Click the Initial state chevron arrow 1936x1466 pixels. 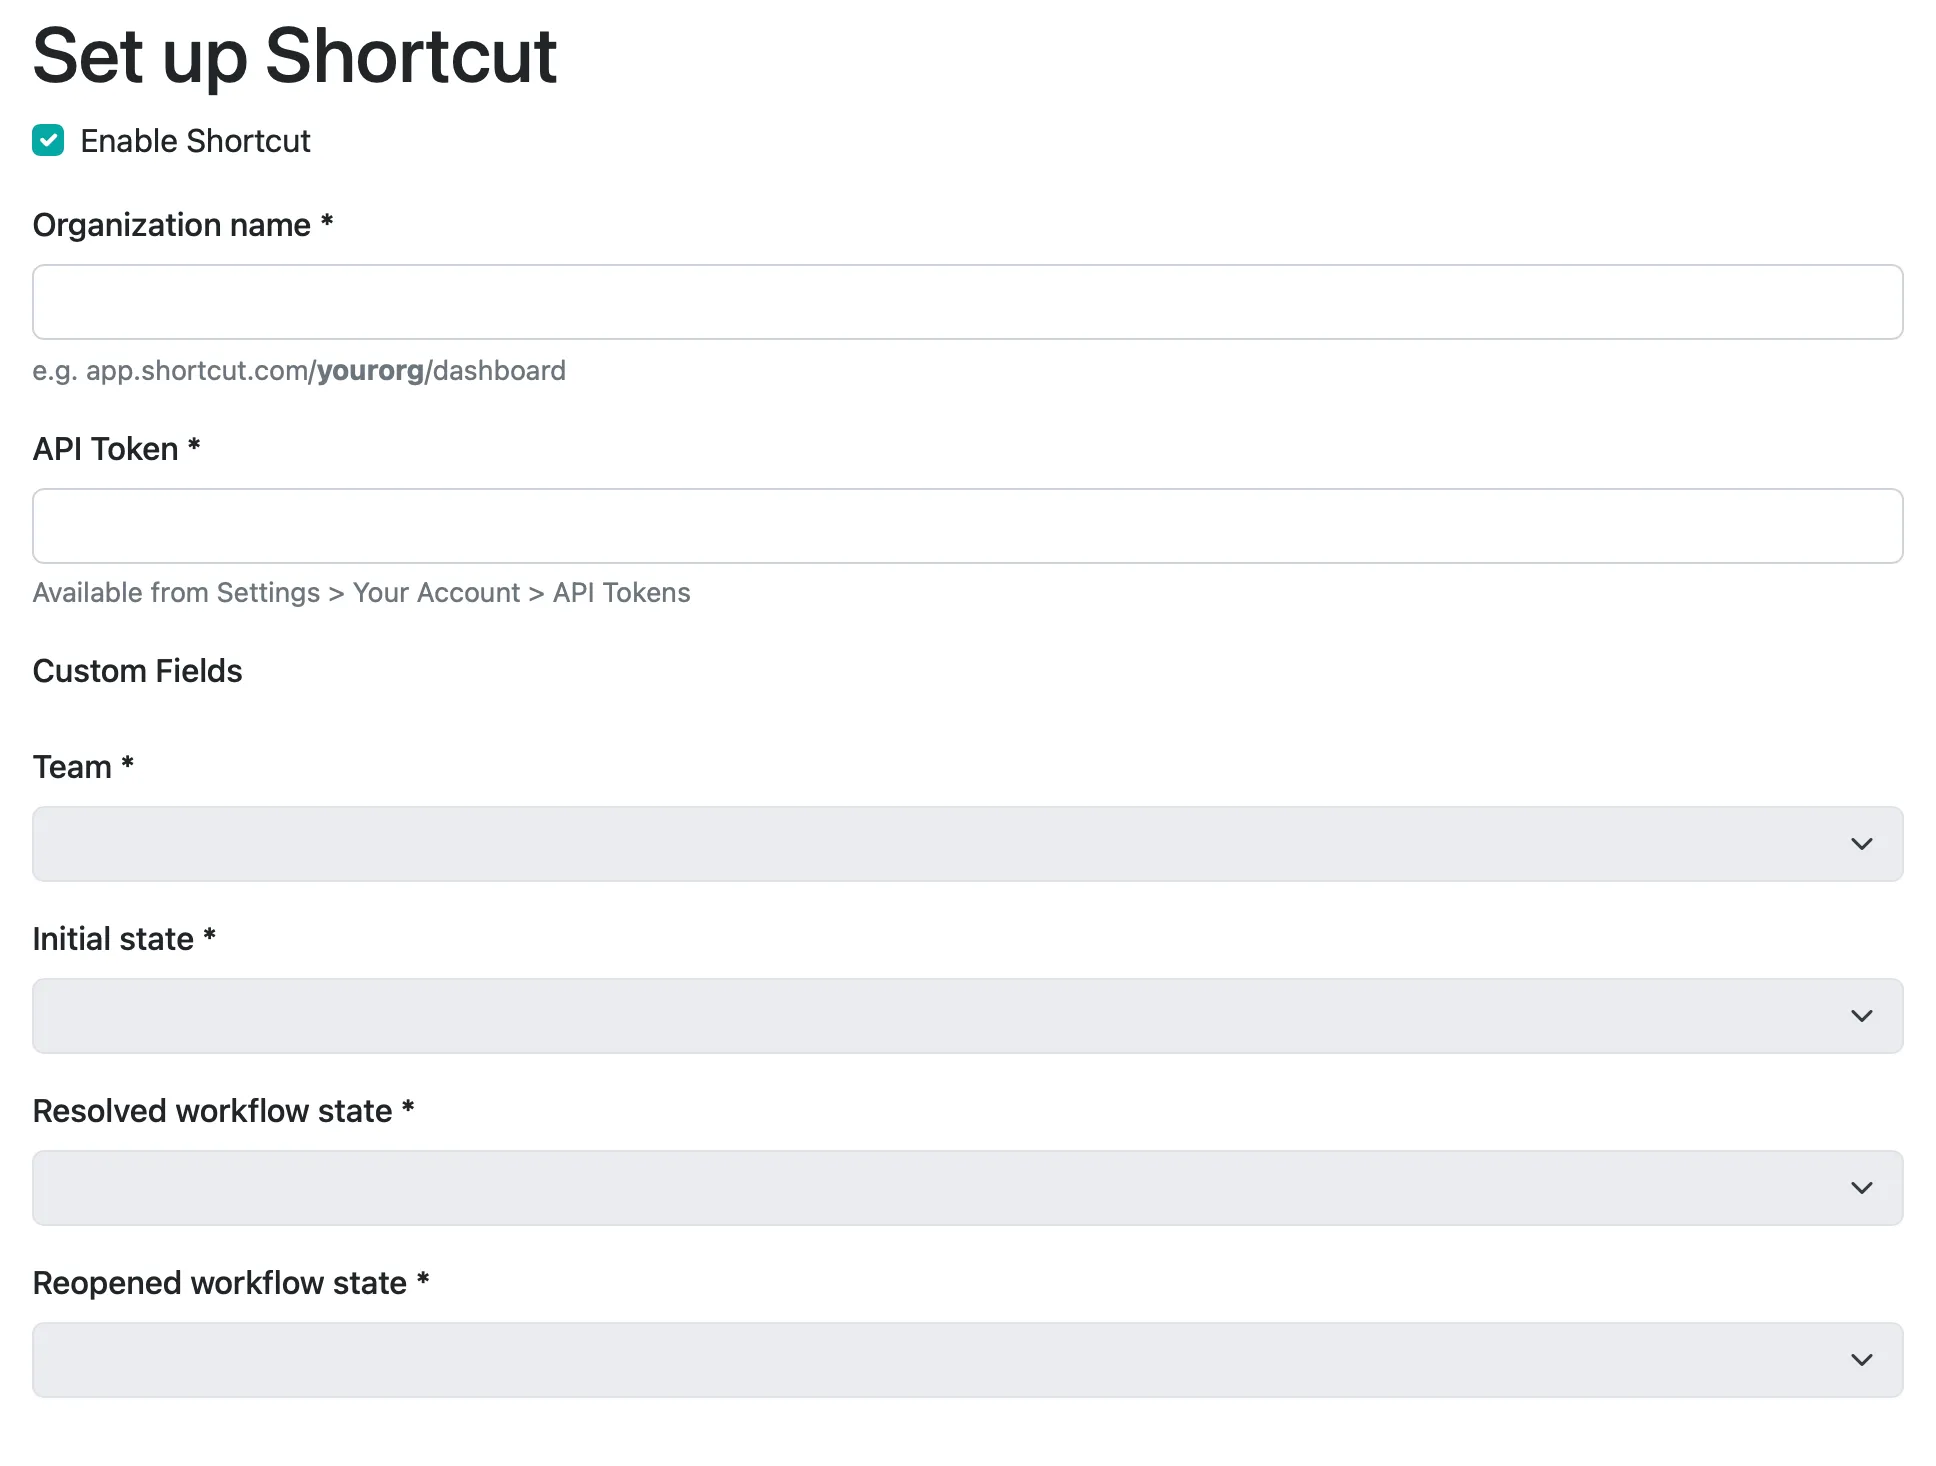point(1861,1016)
